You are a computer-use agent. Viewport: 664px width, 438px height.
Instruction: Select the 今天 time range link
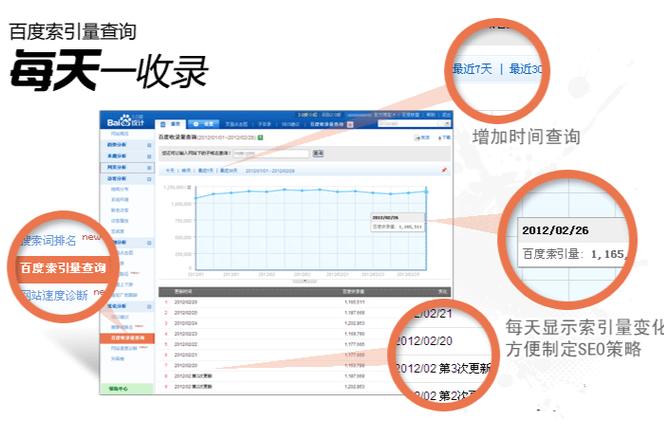click(170, 170)
